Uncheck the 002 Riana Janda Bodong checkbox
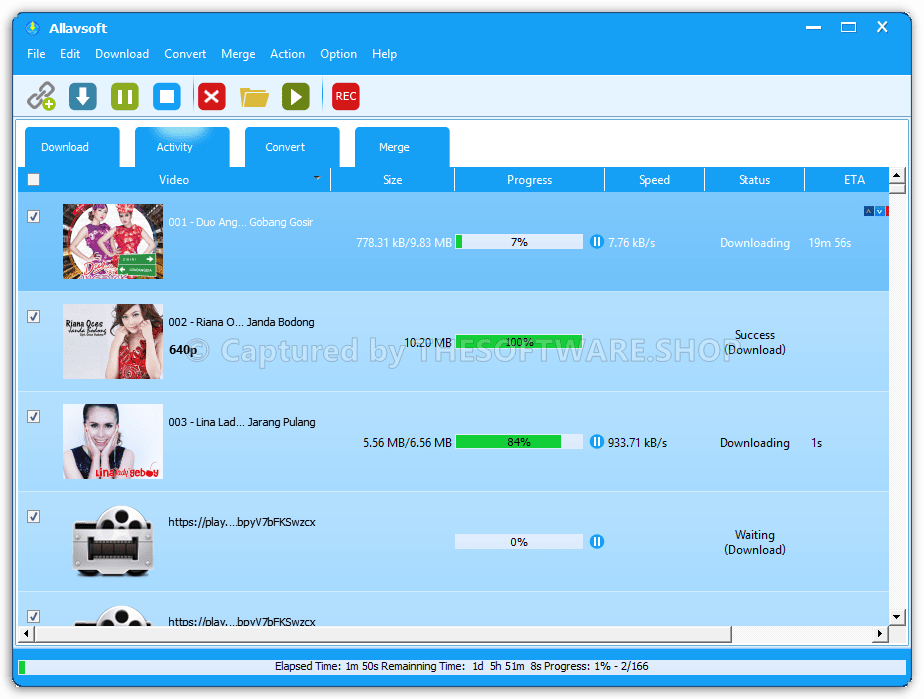The image size is (924, 699). pos(34,316)
